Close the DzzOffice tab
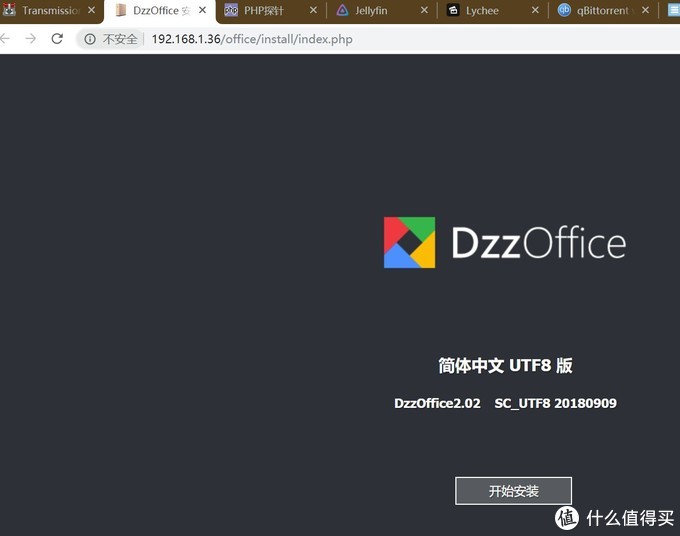 (x=203, y=10)
